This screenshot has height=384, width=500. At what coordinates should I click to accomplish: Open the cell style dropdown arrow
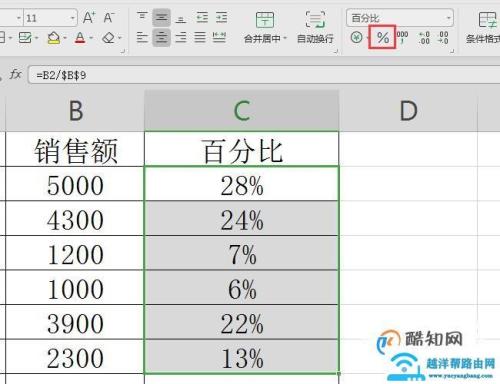point(36,38)
